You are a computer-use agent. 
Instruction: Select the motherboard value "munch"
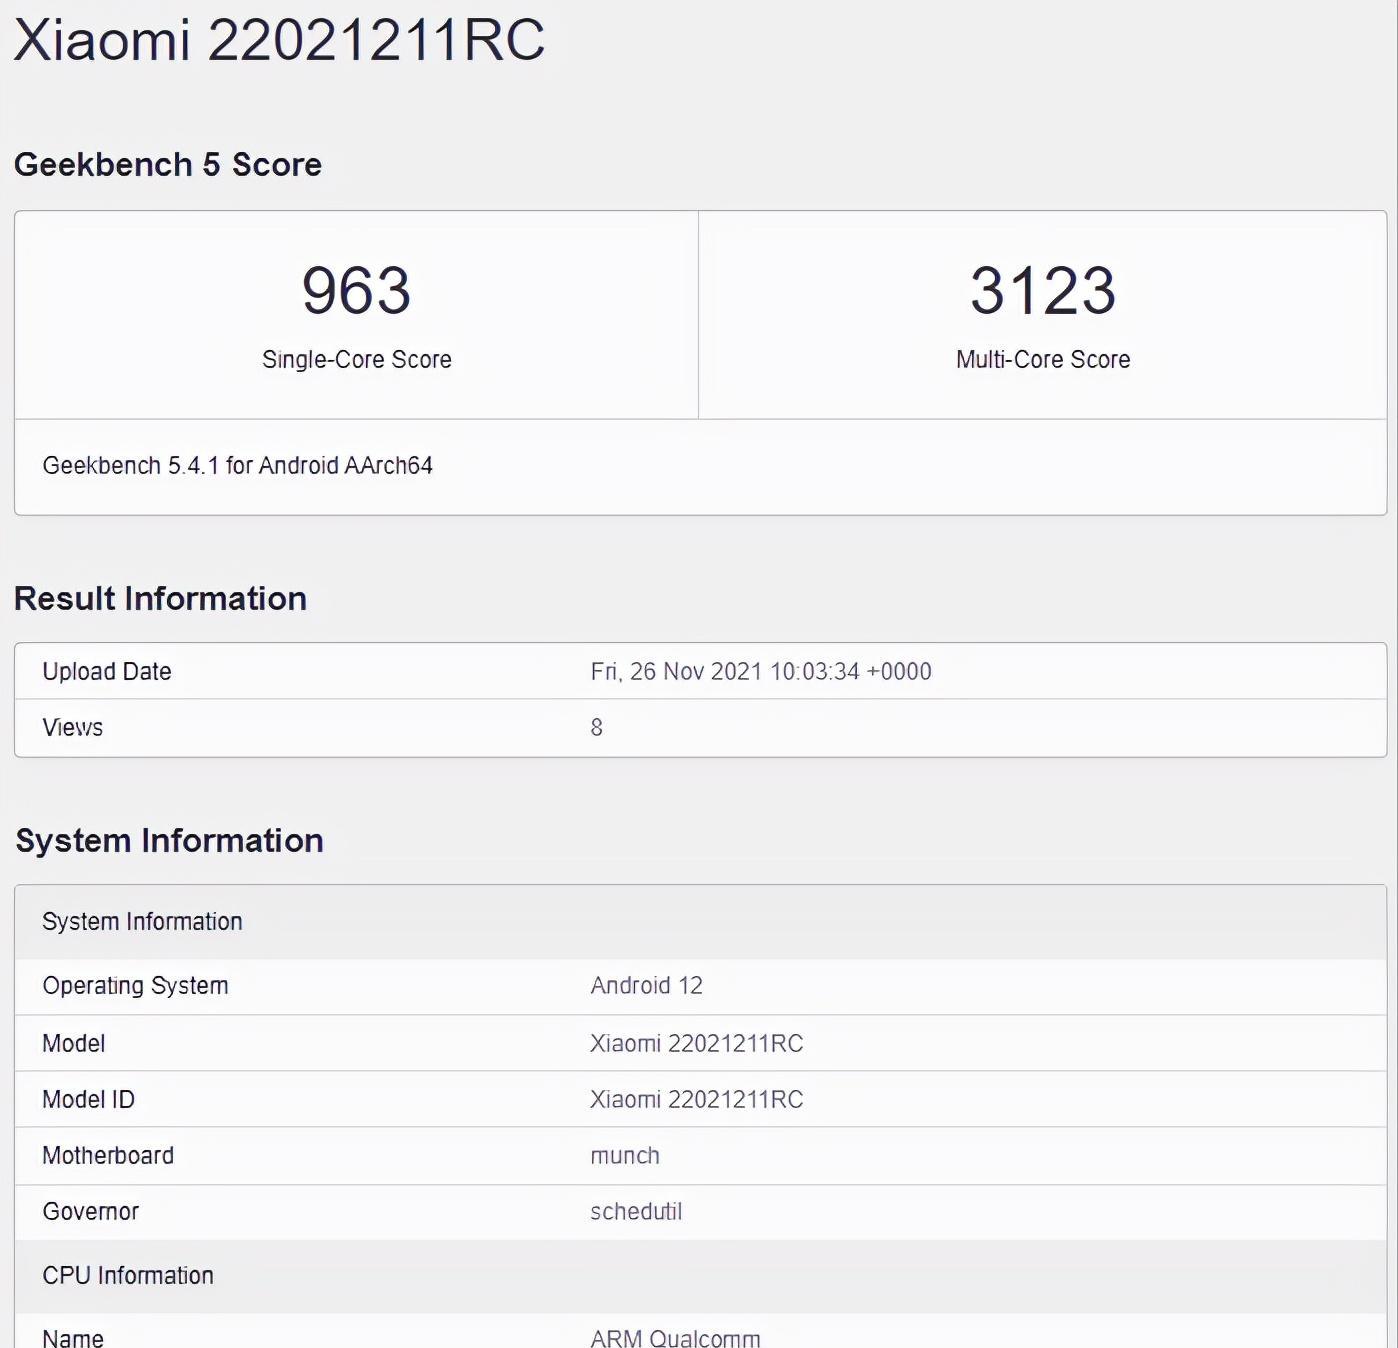click(x=625, y=1155)
